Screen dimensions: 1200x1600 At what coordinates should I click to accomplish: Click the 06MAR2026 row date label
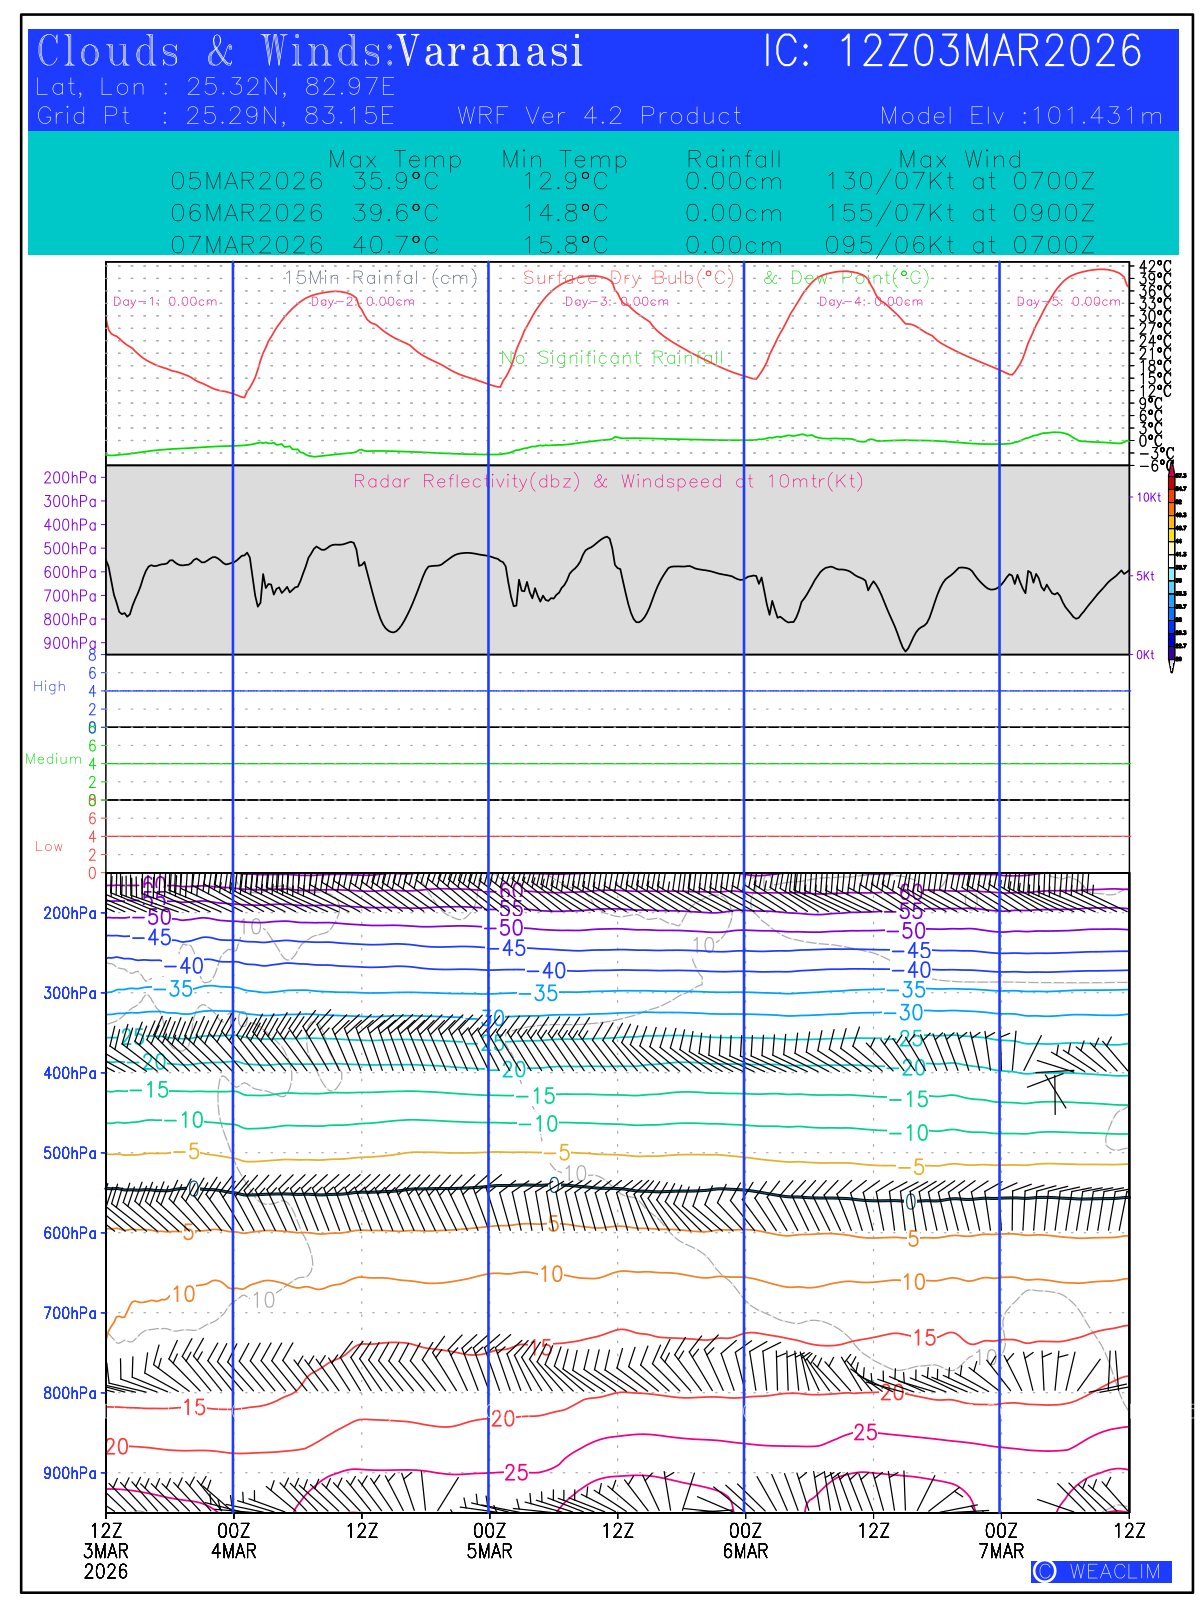[x=247, y=213]
